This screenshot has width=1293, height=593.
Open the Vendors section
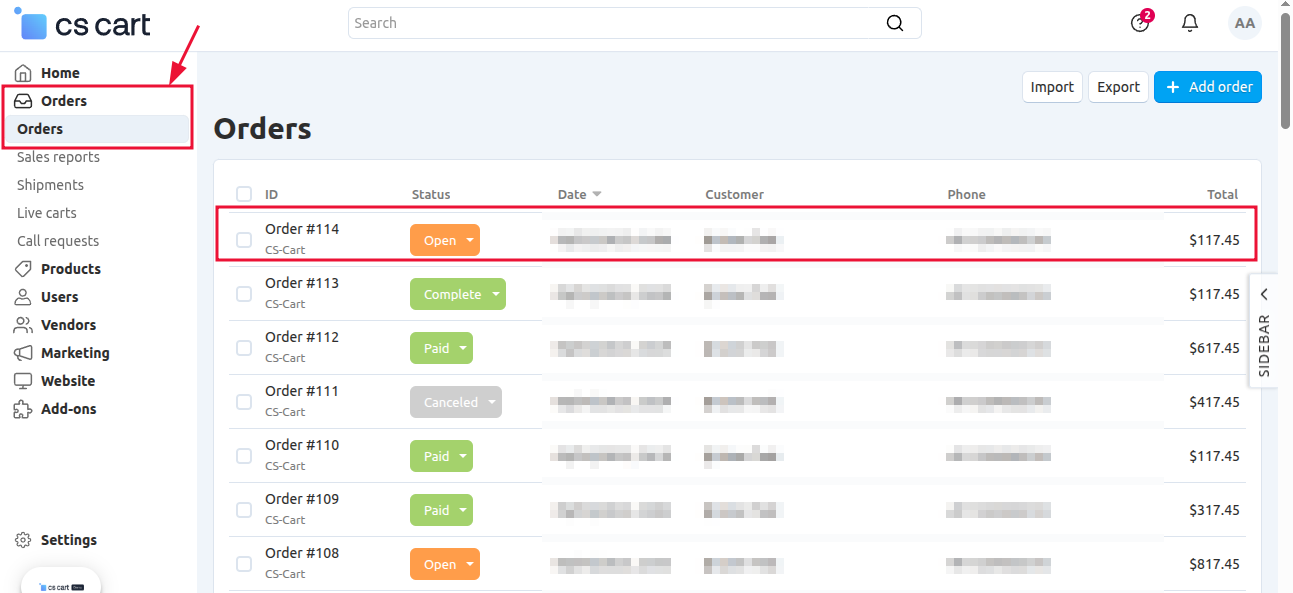coord(68,324)
